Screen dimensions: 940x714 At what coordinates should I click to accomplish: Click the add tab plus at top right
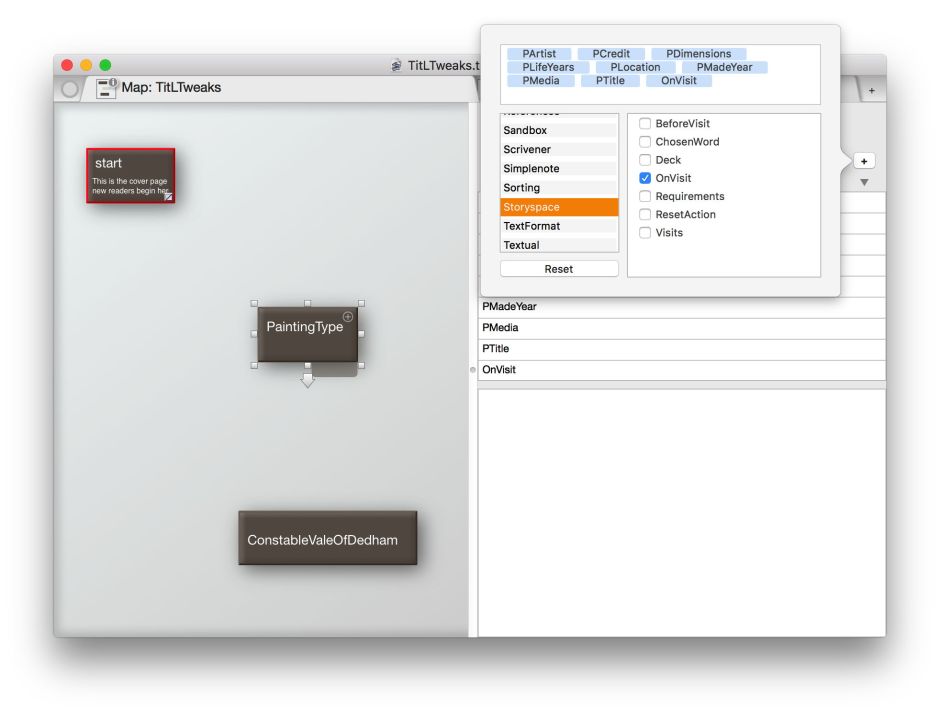[x=871, y=91]
